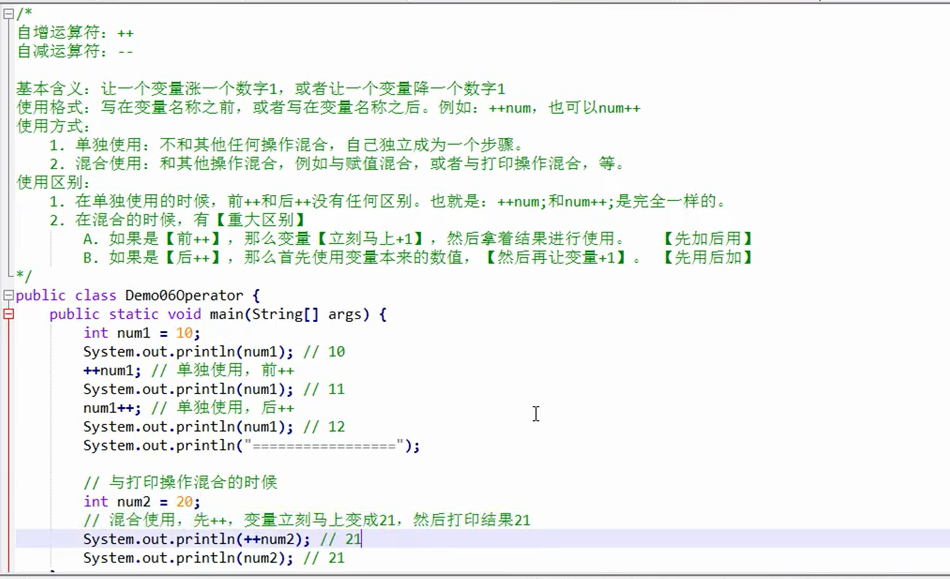Click the comment line starting '基本含义'
The height and width of the screenshot is (579, 950).
pos(261,89)
